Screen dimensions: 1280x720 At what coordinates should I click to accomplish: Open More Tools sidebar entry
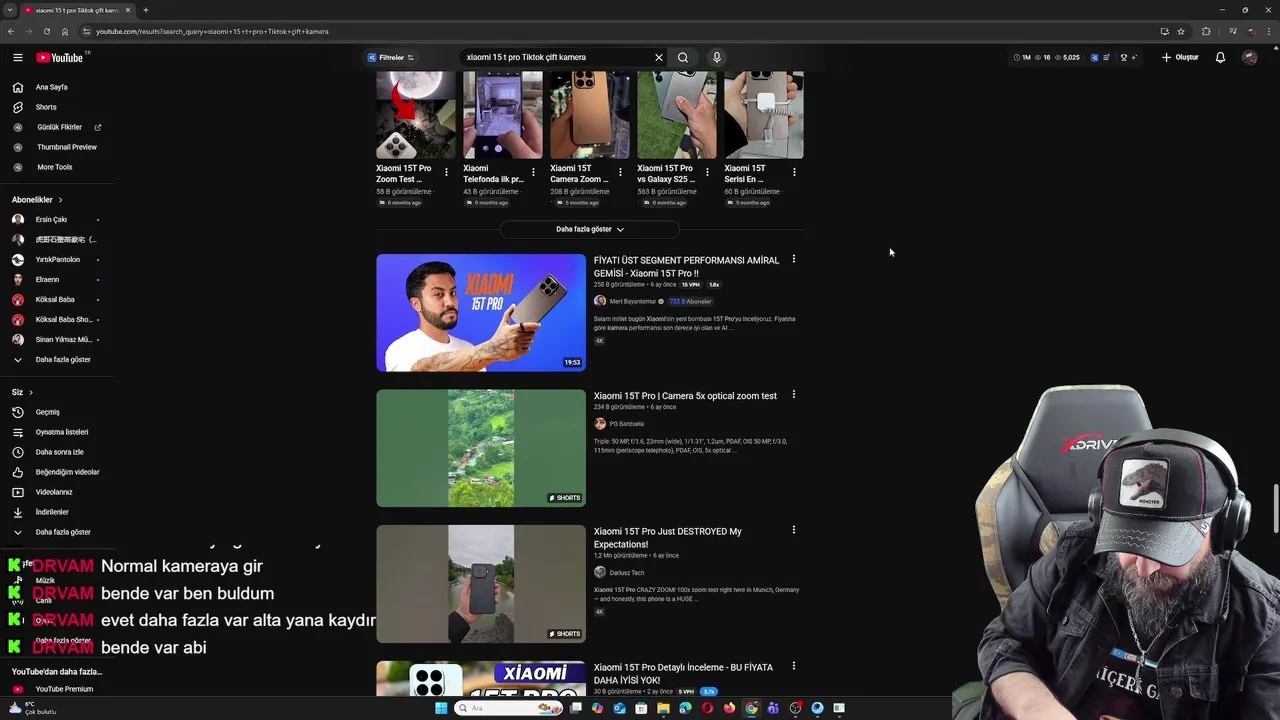pyautogui.click(x=54, y=167)
